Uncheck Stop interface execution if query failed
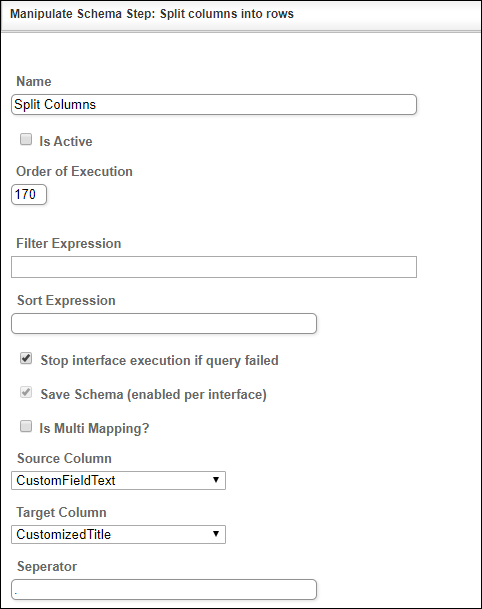Screen dimensions: 482x609 26,358
